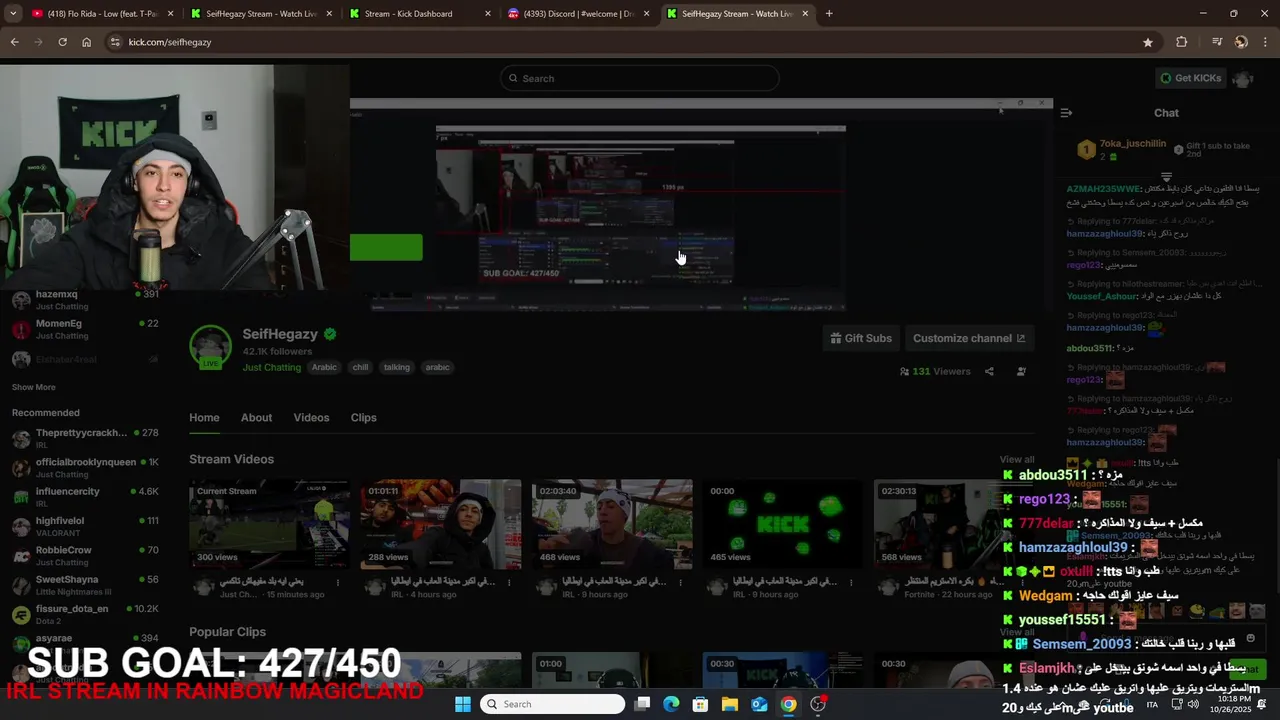This screenshot has height=720, width=1280.
Task: Click the Gift Subs button
Action: (x=861, y=338)
